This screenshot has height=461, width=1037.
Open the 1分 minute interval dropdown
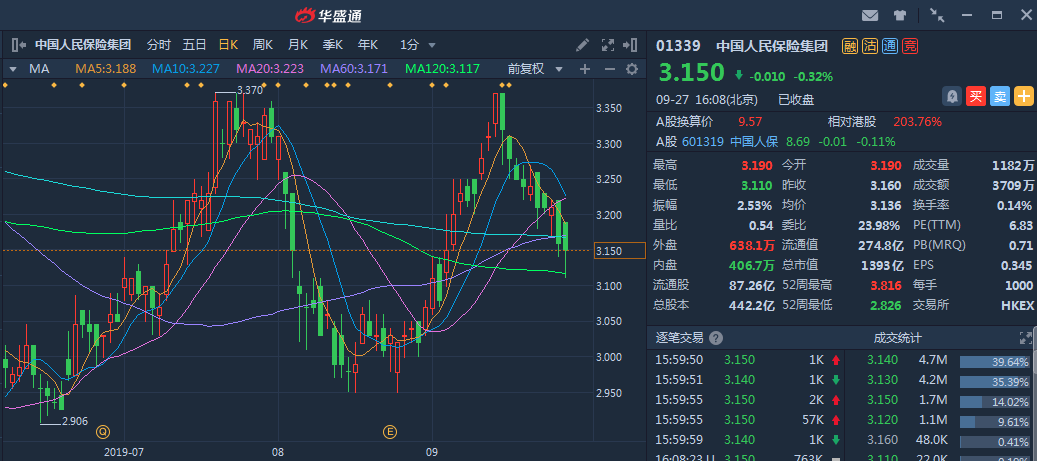[418, 45]
